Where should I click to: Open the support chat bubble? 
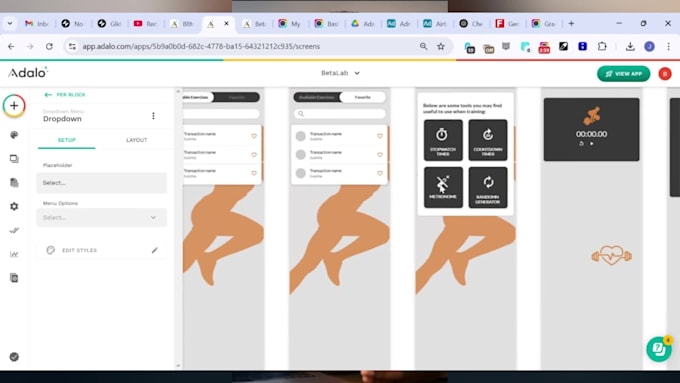[659, 349]
